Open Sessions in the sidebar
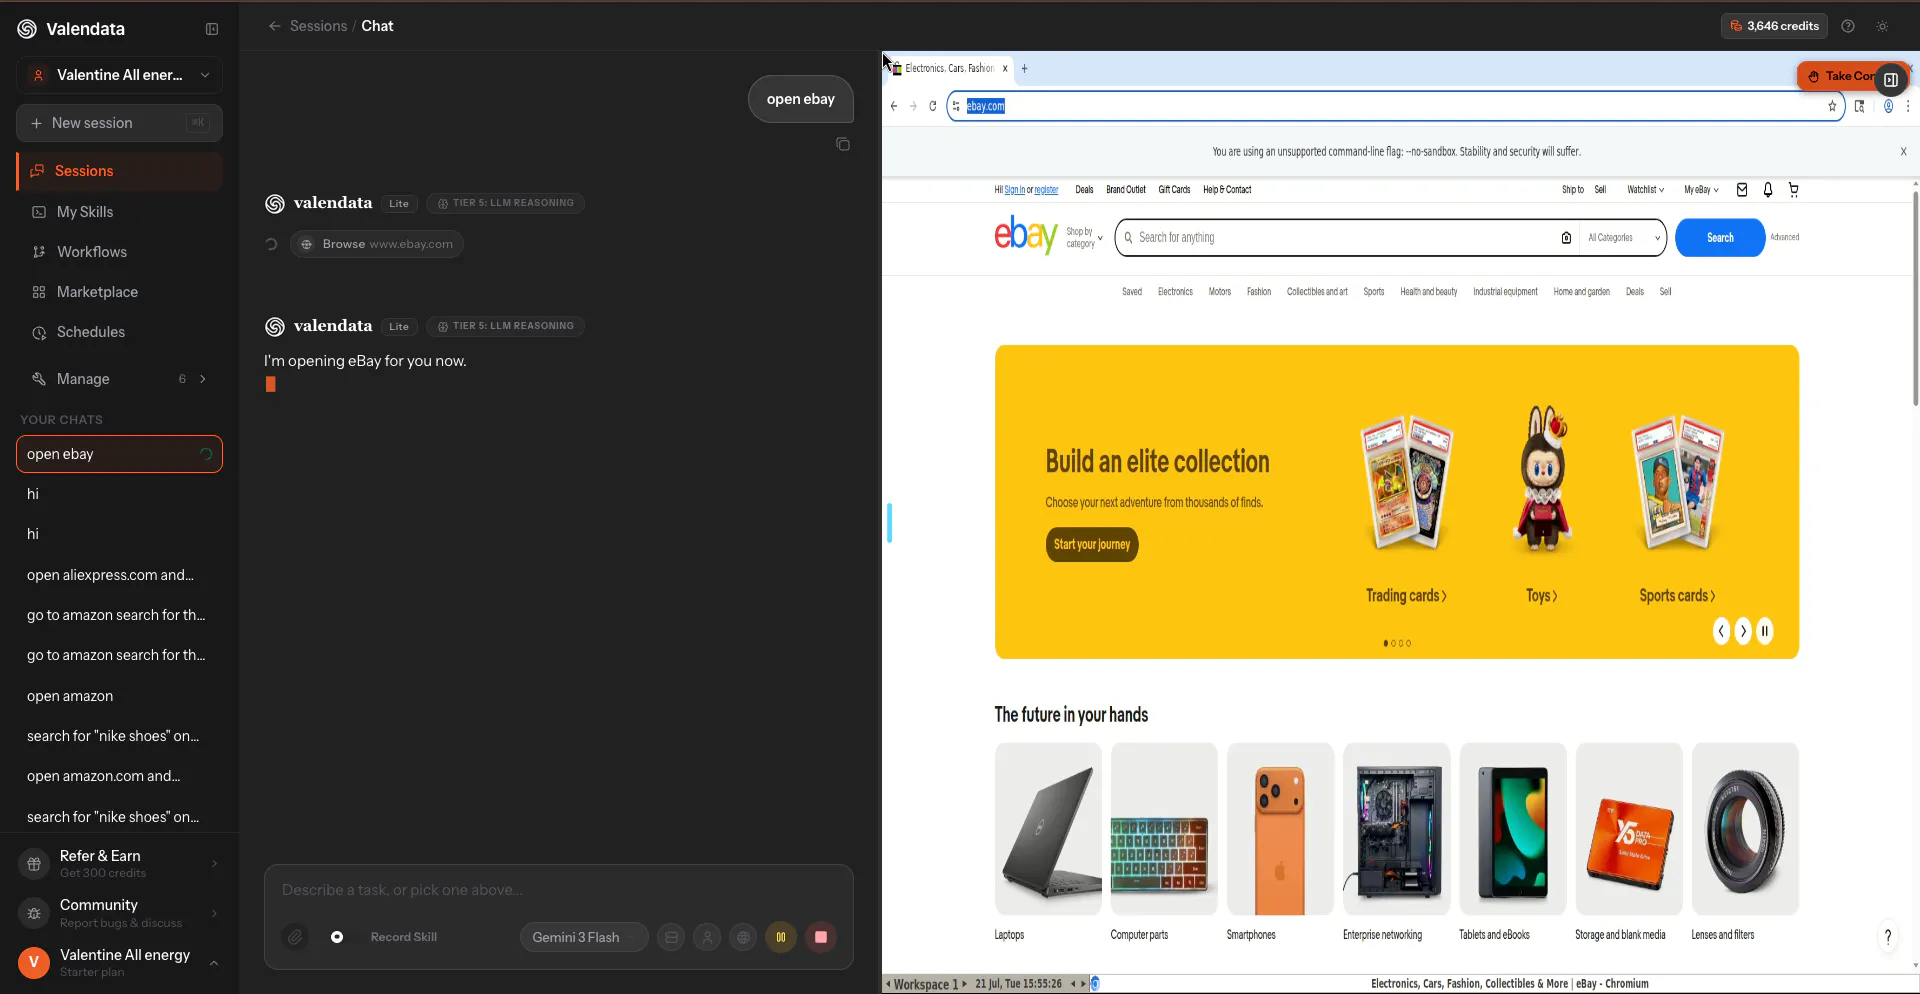This screenshot has height=994, width=1920. [x=120, y=171]
